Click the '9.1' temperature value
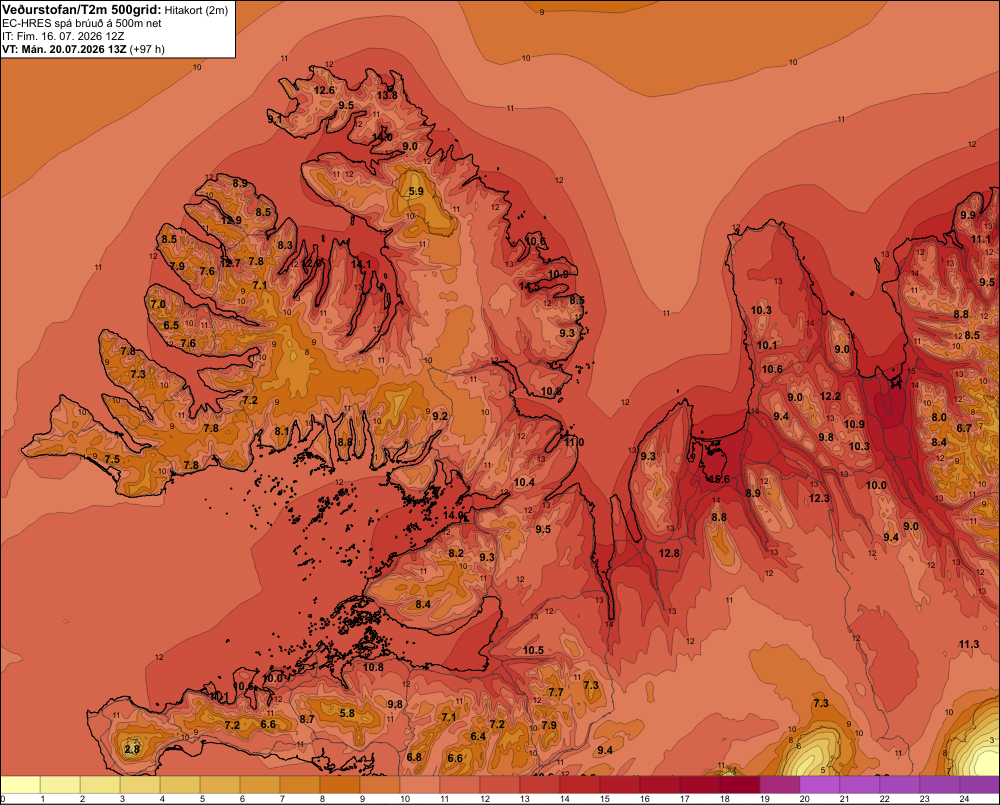Viewport: 1000px width, 805px height. pos(274,119)
